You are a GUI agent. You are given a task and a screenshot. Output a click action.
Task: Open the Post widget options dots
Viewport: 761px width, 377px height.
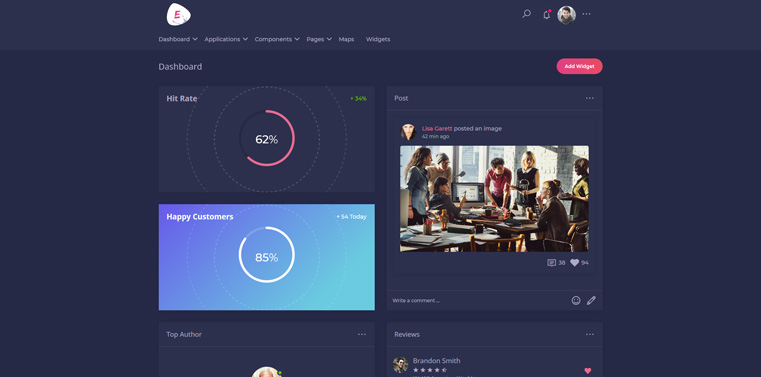pyautogui.click(x=590, y=98)
